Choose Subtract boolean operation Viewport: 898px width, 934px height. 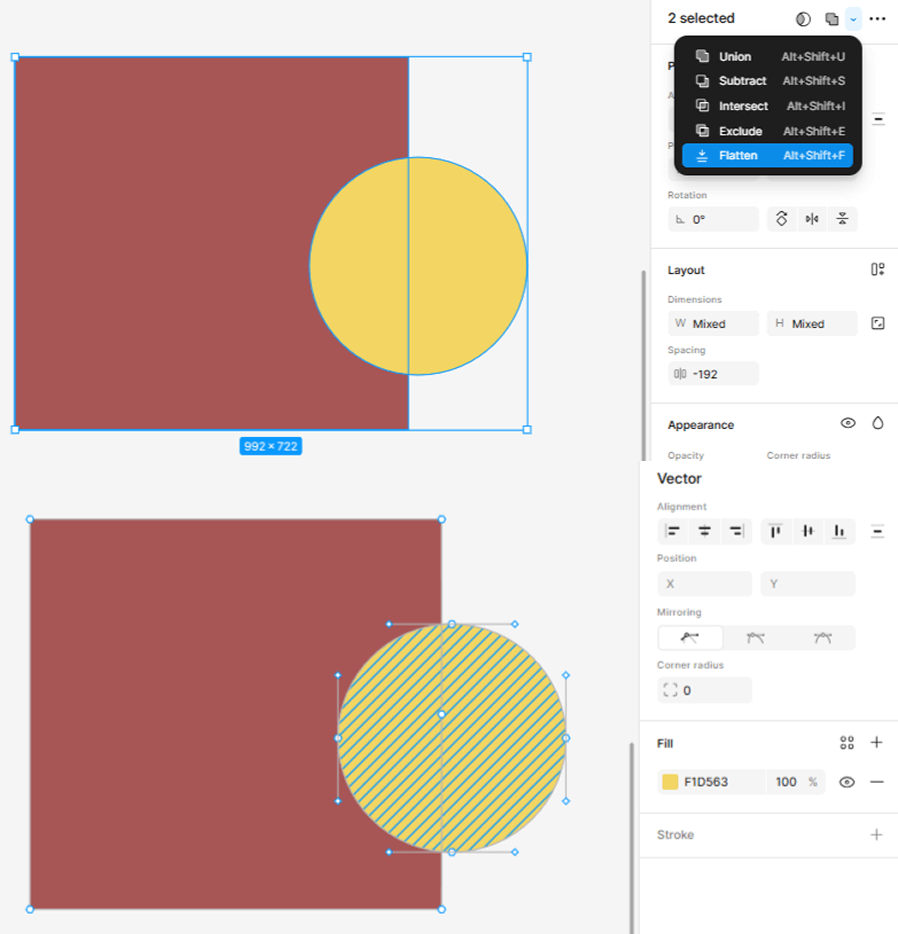coord(768,81)
